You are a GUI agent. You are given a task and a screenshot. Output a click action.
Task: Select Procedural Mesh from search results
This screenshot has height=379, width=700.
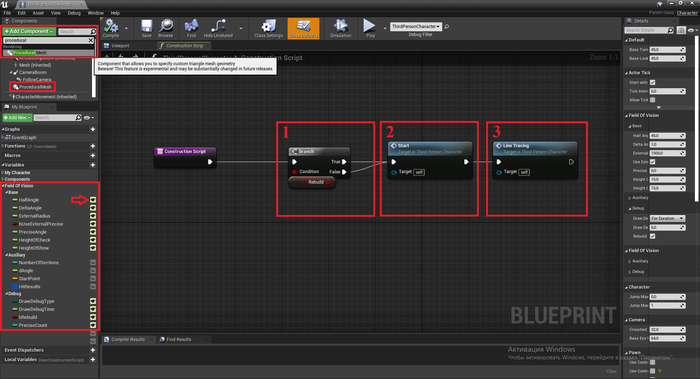click(x=48, y=53)
